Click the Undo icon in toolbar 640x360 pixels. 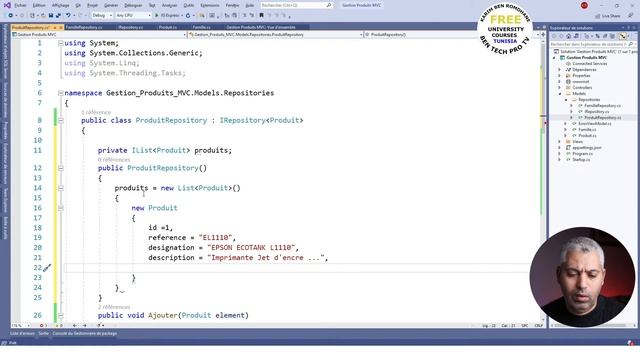point(68,16)
